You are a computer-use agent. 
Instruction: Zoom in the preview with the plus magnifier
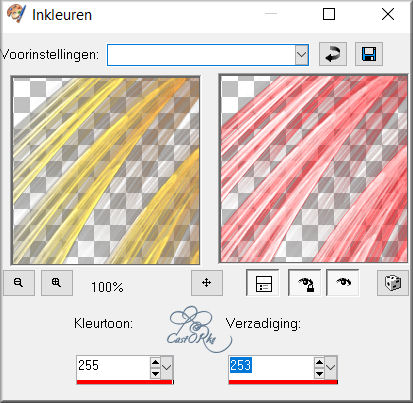click(x=57, y=283)
